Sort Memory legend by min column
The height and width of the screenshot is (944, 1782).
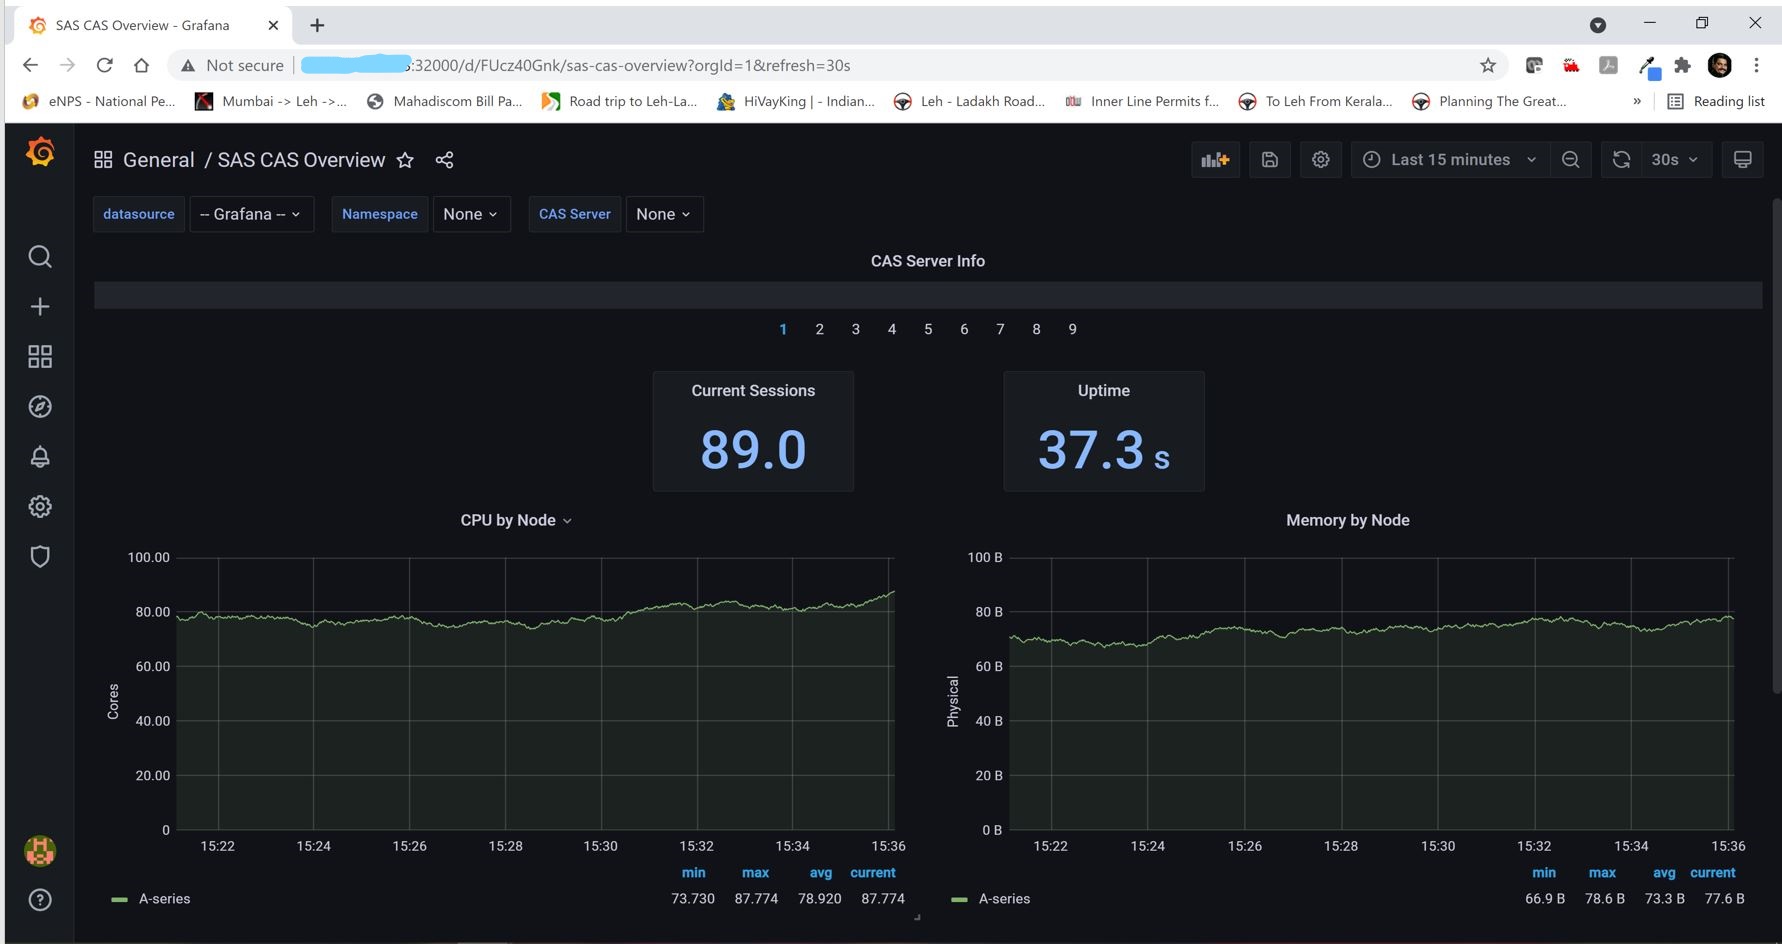(1544, 873)
